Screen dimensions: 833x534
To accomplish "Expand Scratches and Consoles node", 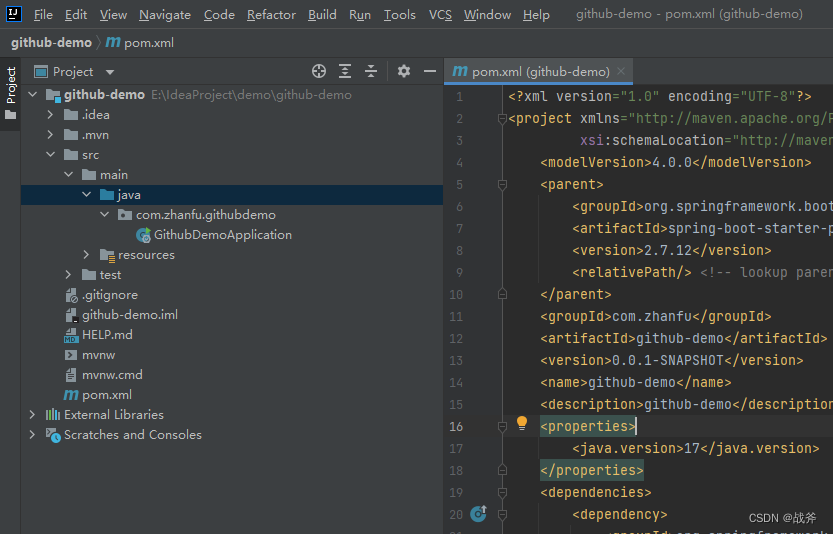I will 32,435.
